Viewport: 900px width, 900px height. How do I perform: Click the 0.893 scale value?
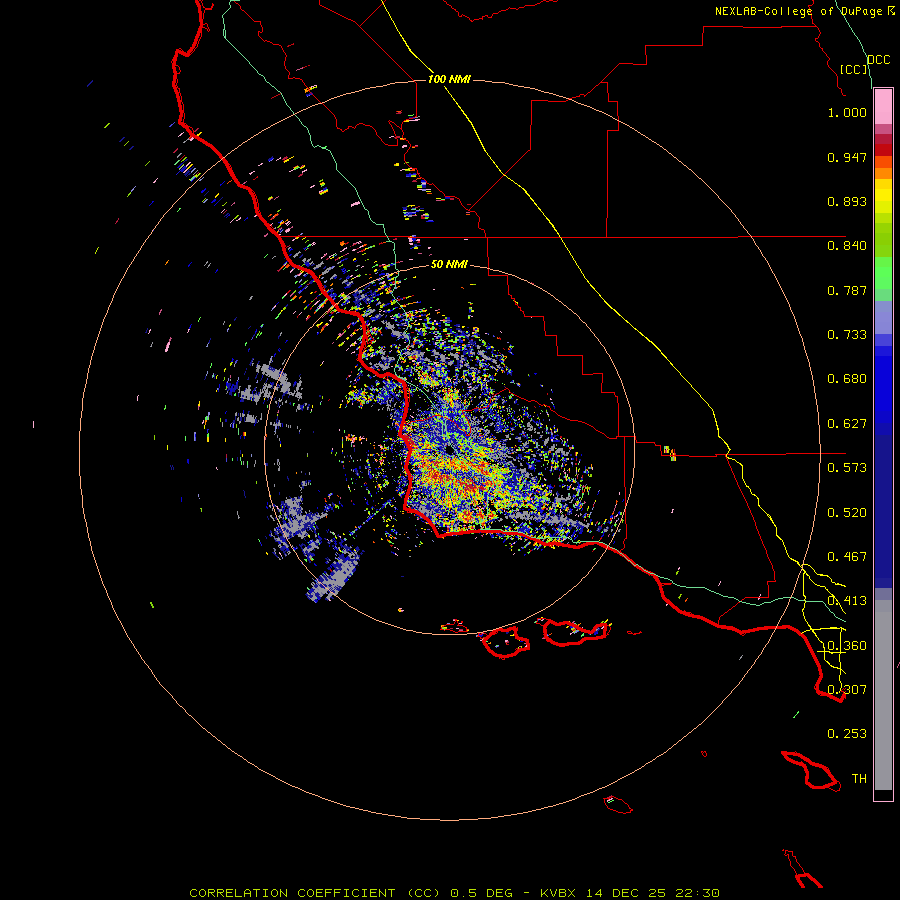tap(847, 201)
